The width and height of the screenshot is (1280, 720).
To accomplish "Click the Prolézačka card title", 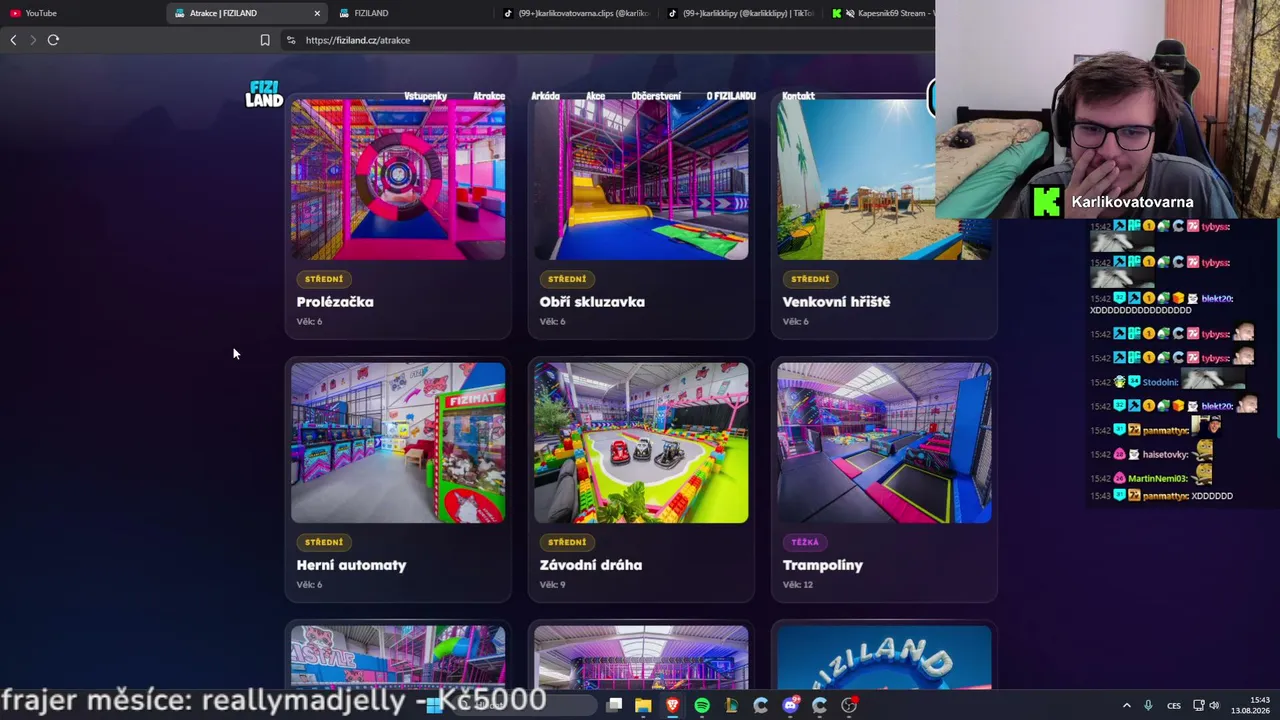I will (x=335, y=302).
